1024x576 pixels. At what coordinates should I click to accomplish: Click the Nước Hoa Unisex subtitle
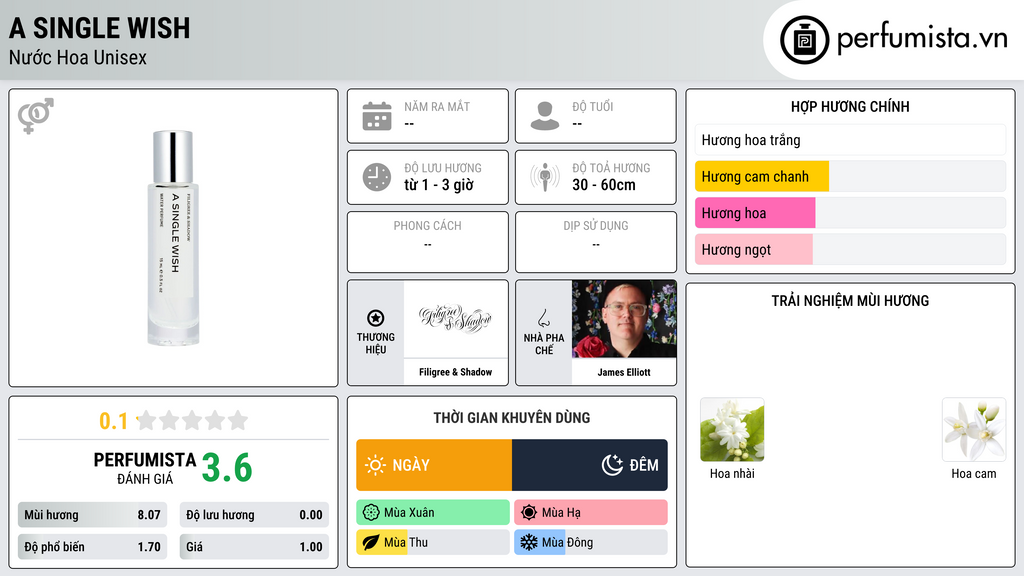coord(78,57)
